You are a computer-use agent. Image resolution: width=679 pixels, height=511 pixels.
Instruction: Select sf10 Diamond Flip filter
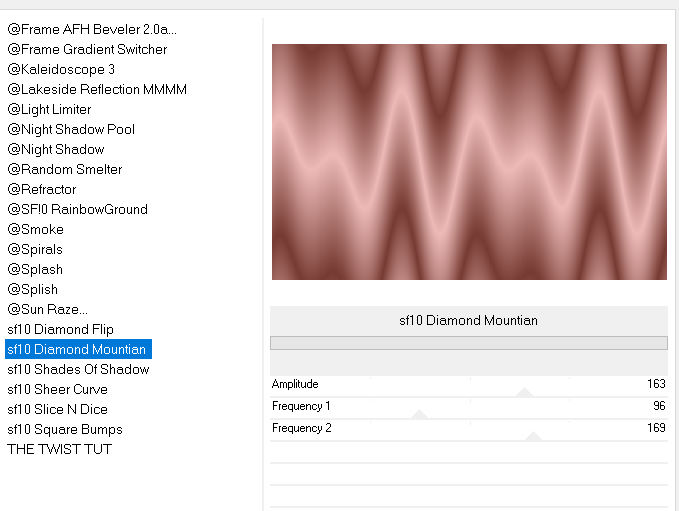(x=60, y=329)
